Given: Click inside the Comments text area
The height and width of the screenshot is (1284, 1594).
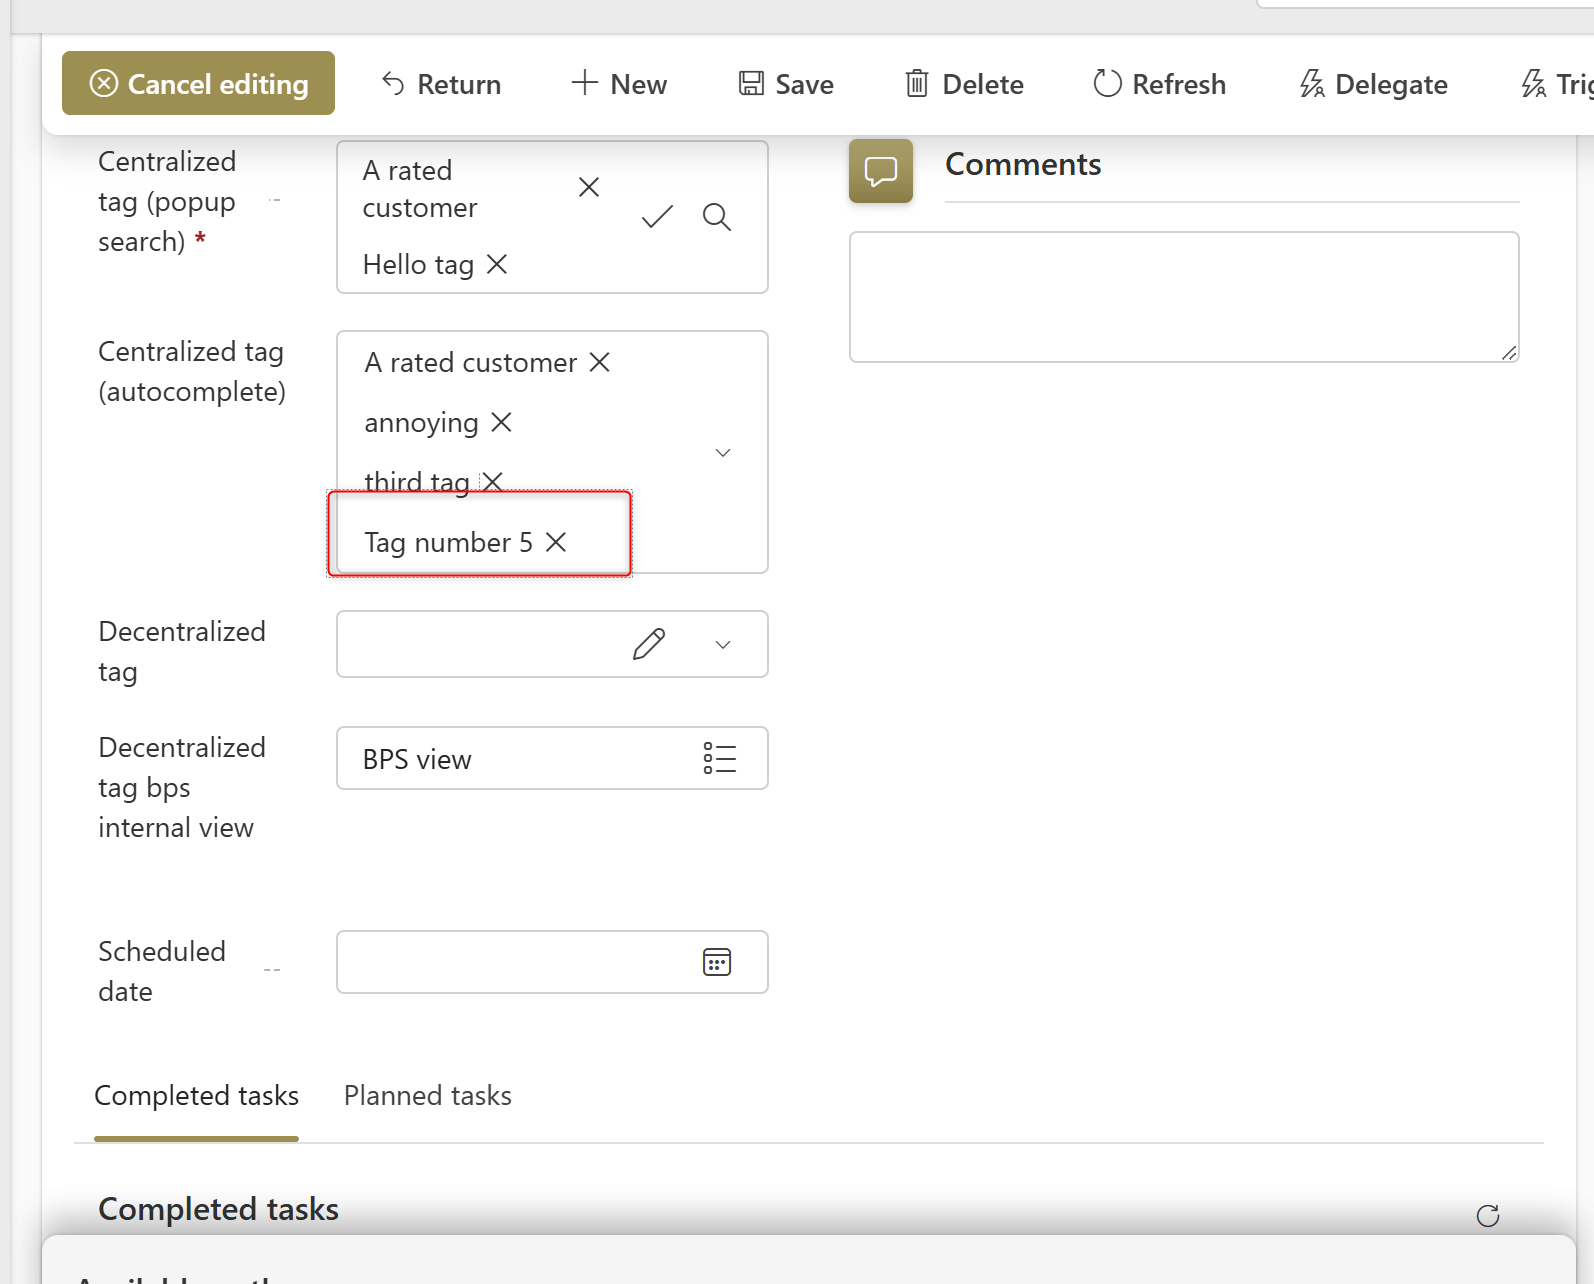Looking at the screenshot, I should click(x=1183, y=297).
